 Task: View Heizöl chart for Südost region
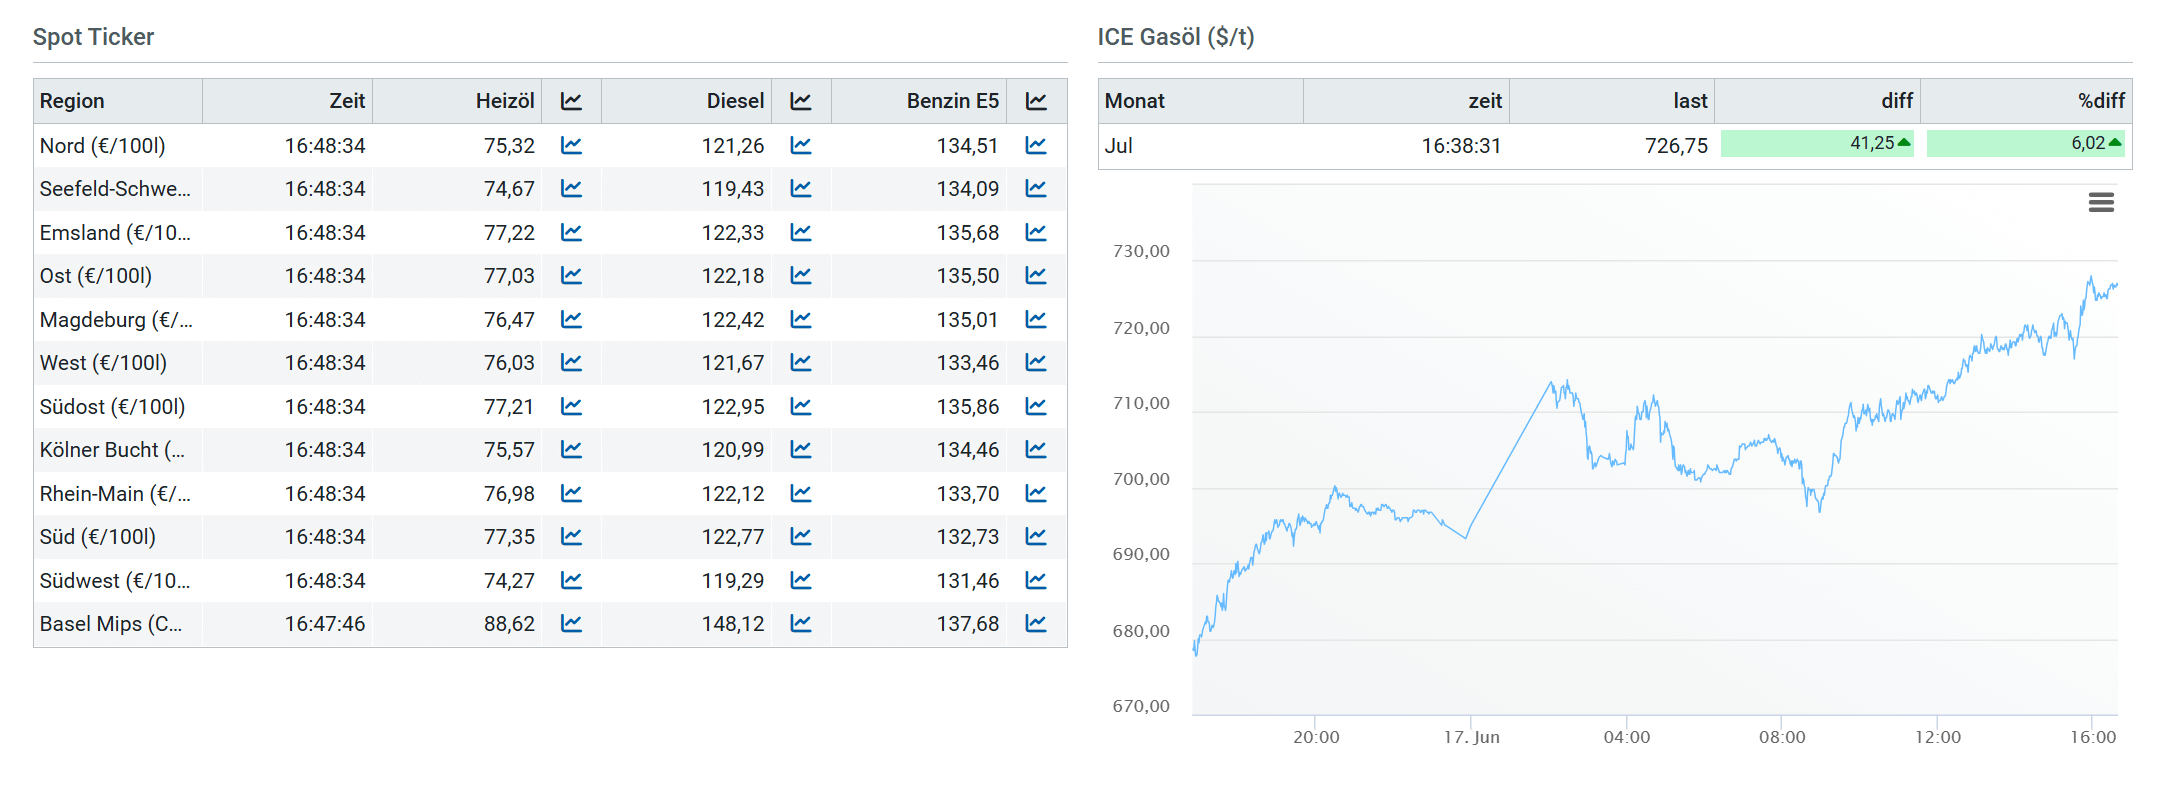(x=571, y=407)
